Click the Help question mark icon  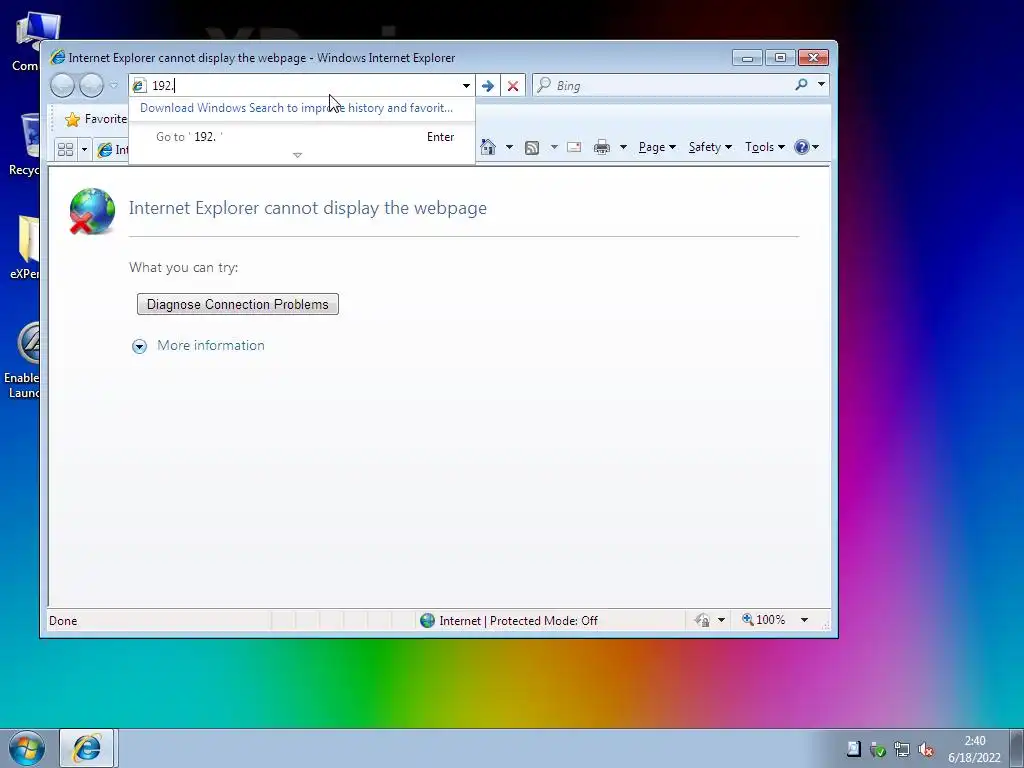(802, 147)
